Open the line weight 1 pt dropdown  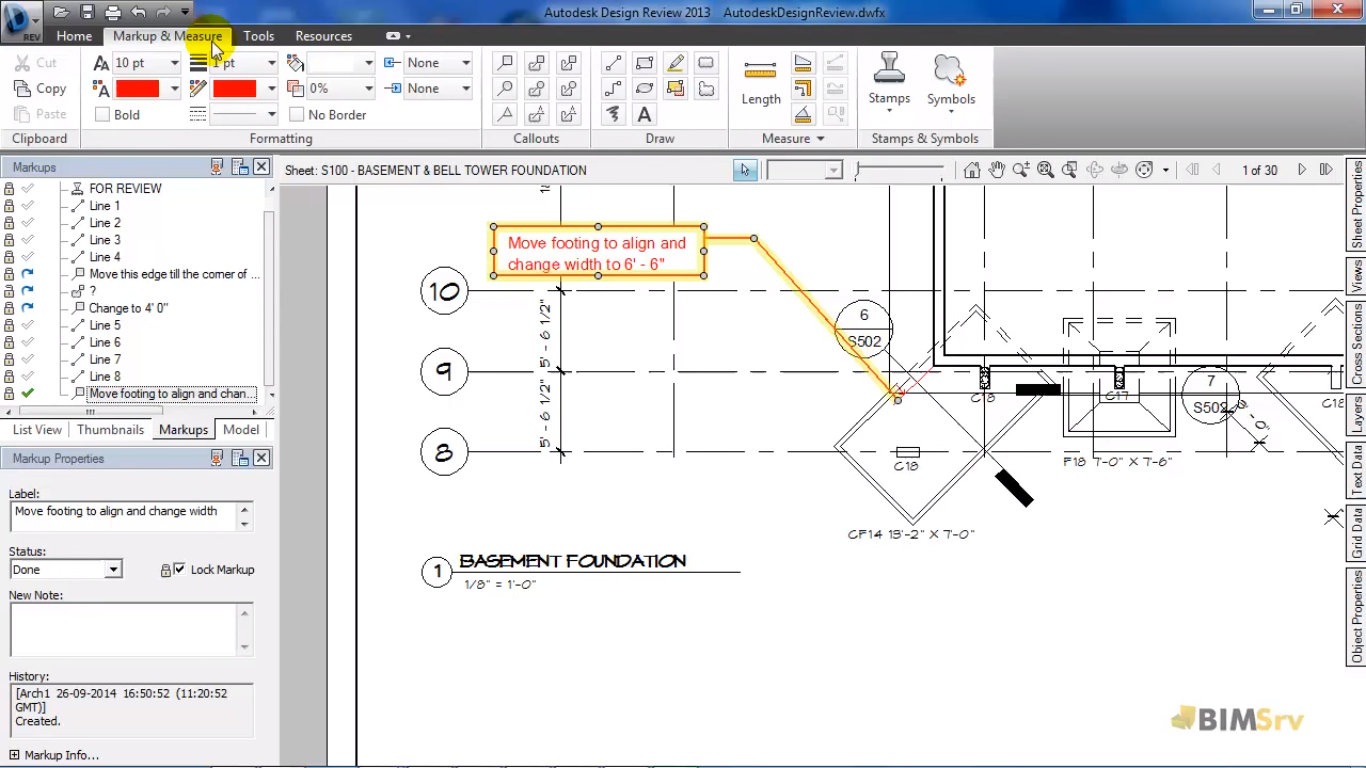point(271,63)
